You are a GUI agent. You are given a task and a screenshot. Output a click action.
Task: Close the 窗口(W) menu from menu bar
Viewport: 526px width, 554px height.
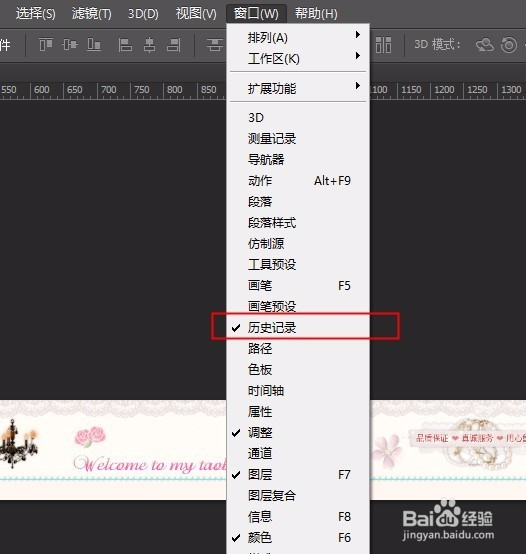(x=256, y=14)
